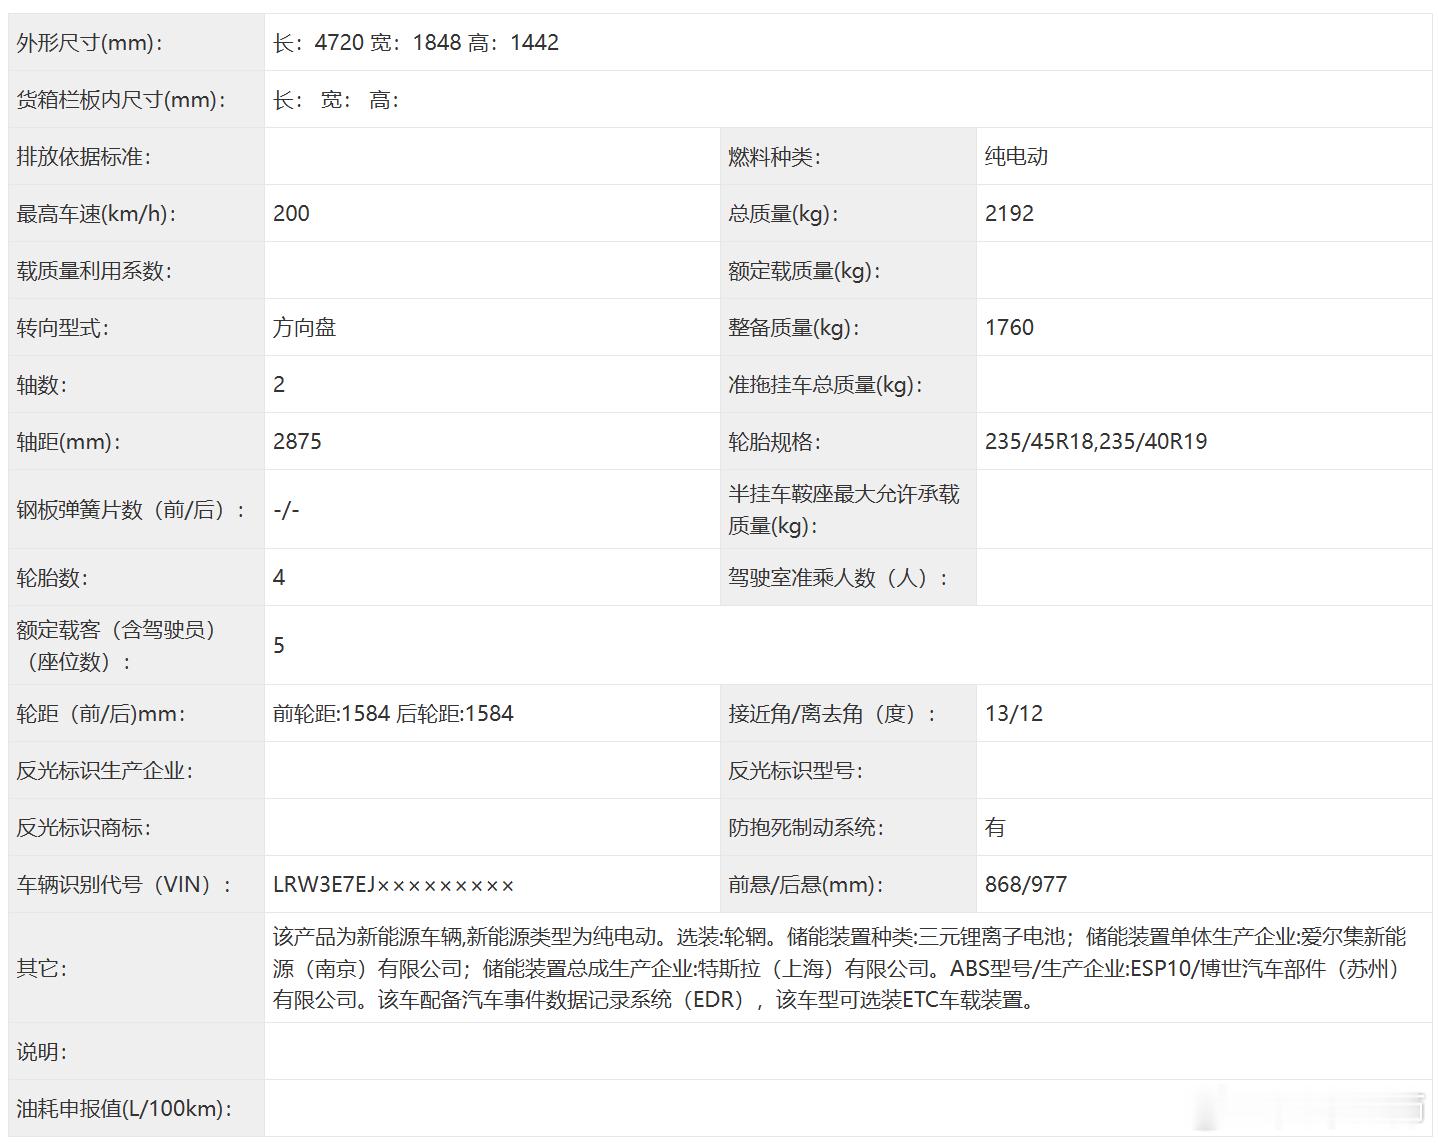Click the 最高车速(km/h) label
Viewport: 1438px width, 1144px height.
coord(96,214)
